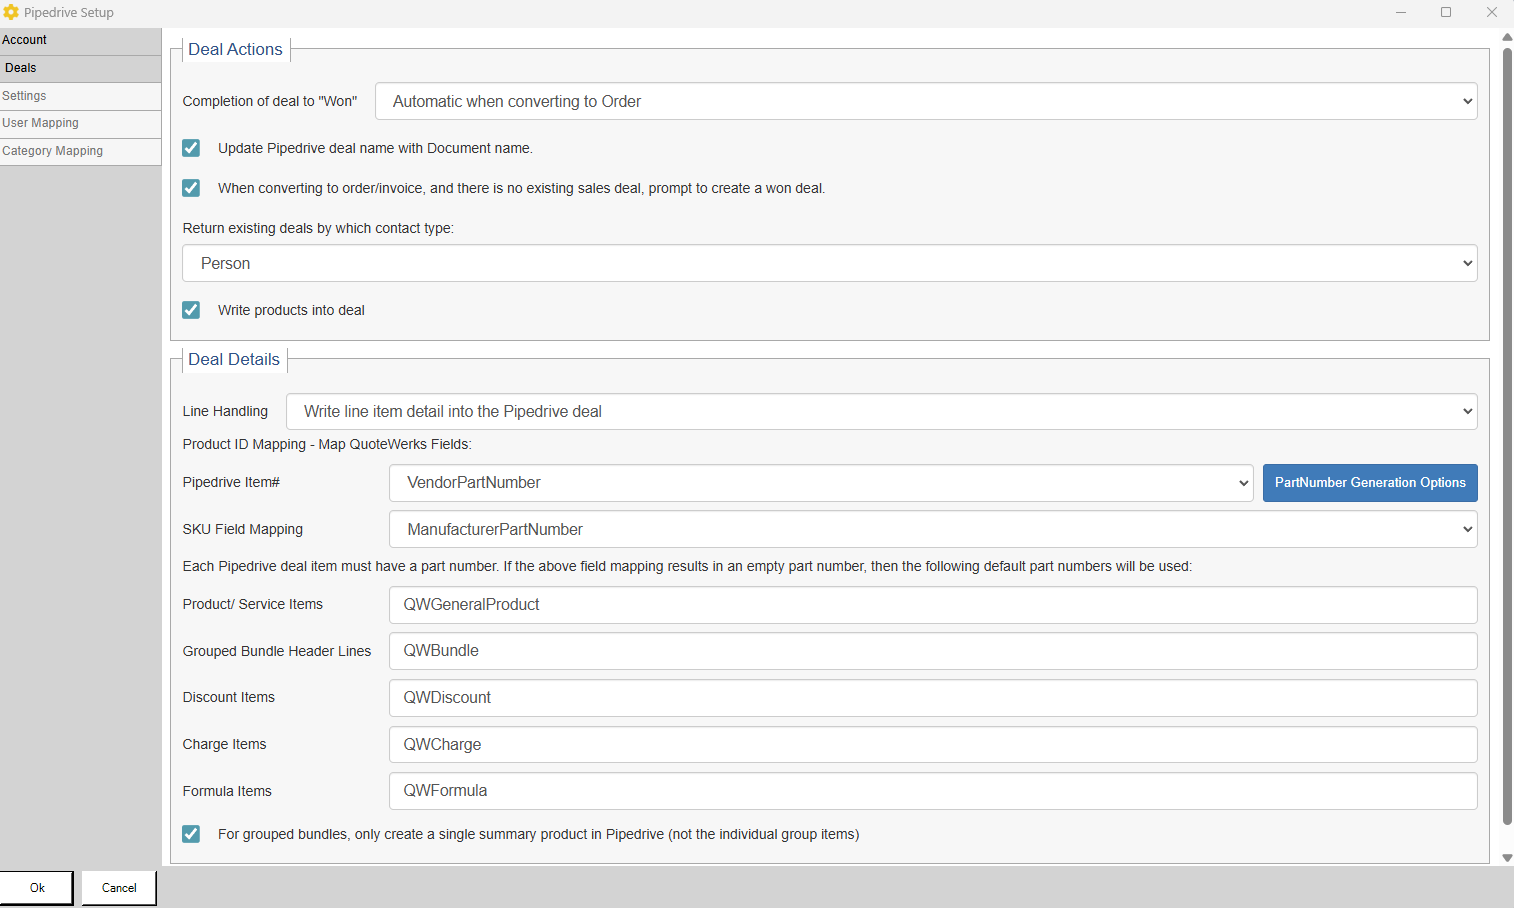Select the Category Mapping tab
Image resolution: width=1514 pixels, height=908 pixels.
click(x=80, y=151)
